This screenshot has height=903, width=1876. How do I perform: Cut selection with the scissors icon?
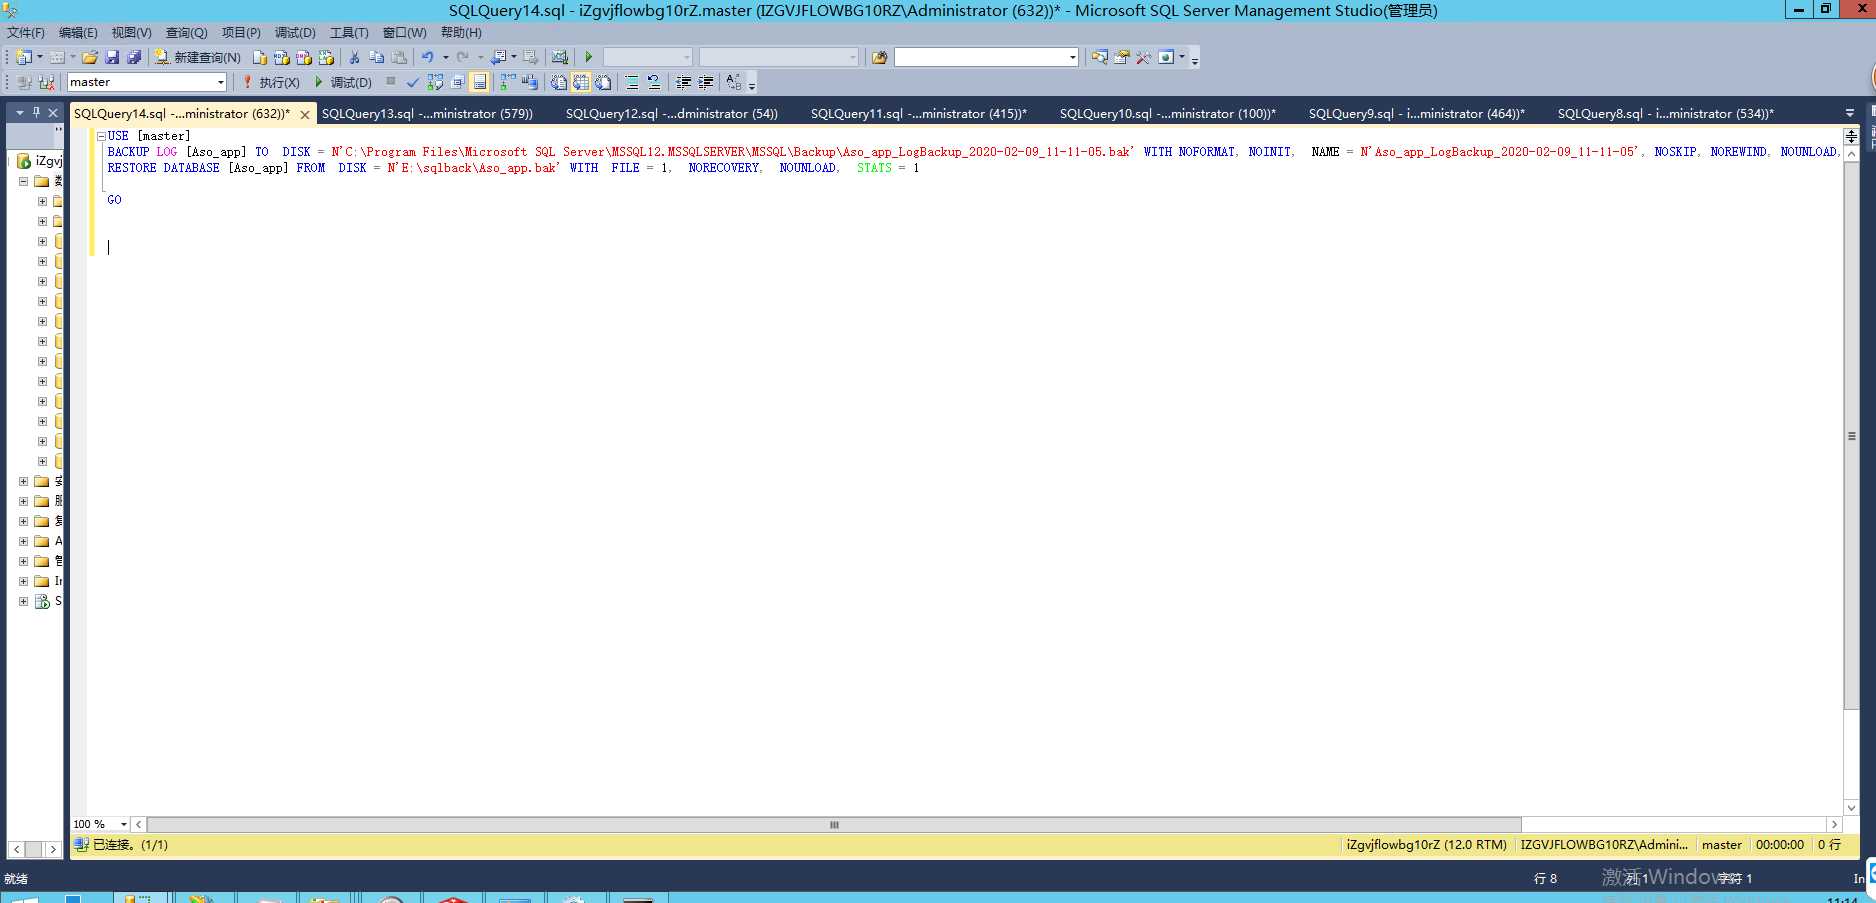tap(354, 58)
